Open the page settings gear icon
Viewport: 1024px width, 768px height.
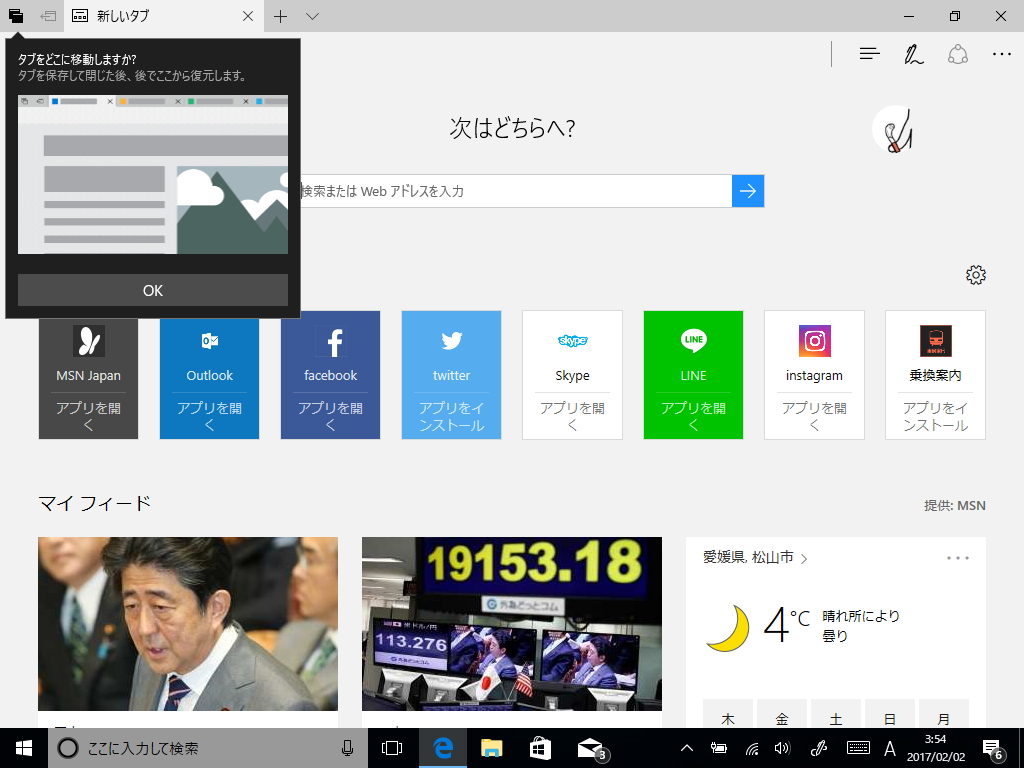pyautogui.click(x=976, y=275)
